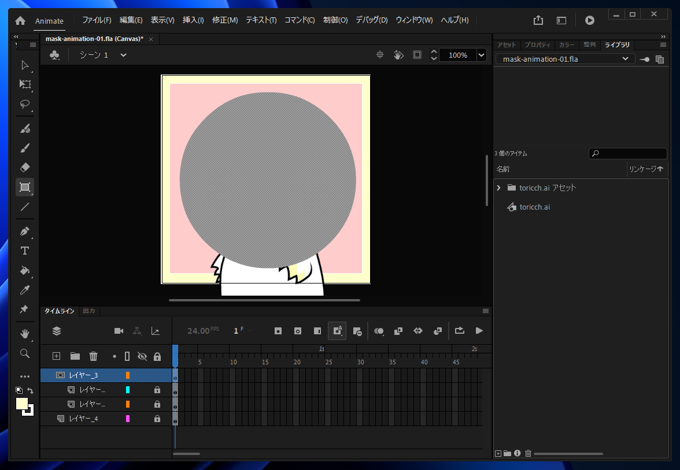This screenshot has width=680, height=470.
Task: Expand the toricch.ai アセット folder
Action: pos(498,188)
